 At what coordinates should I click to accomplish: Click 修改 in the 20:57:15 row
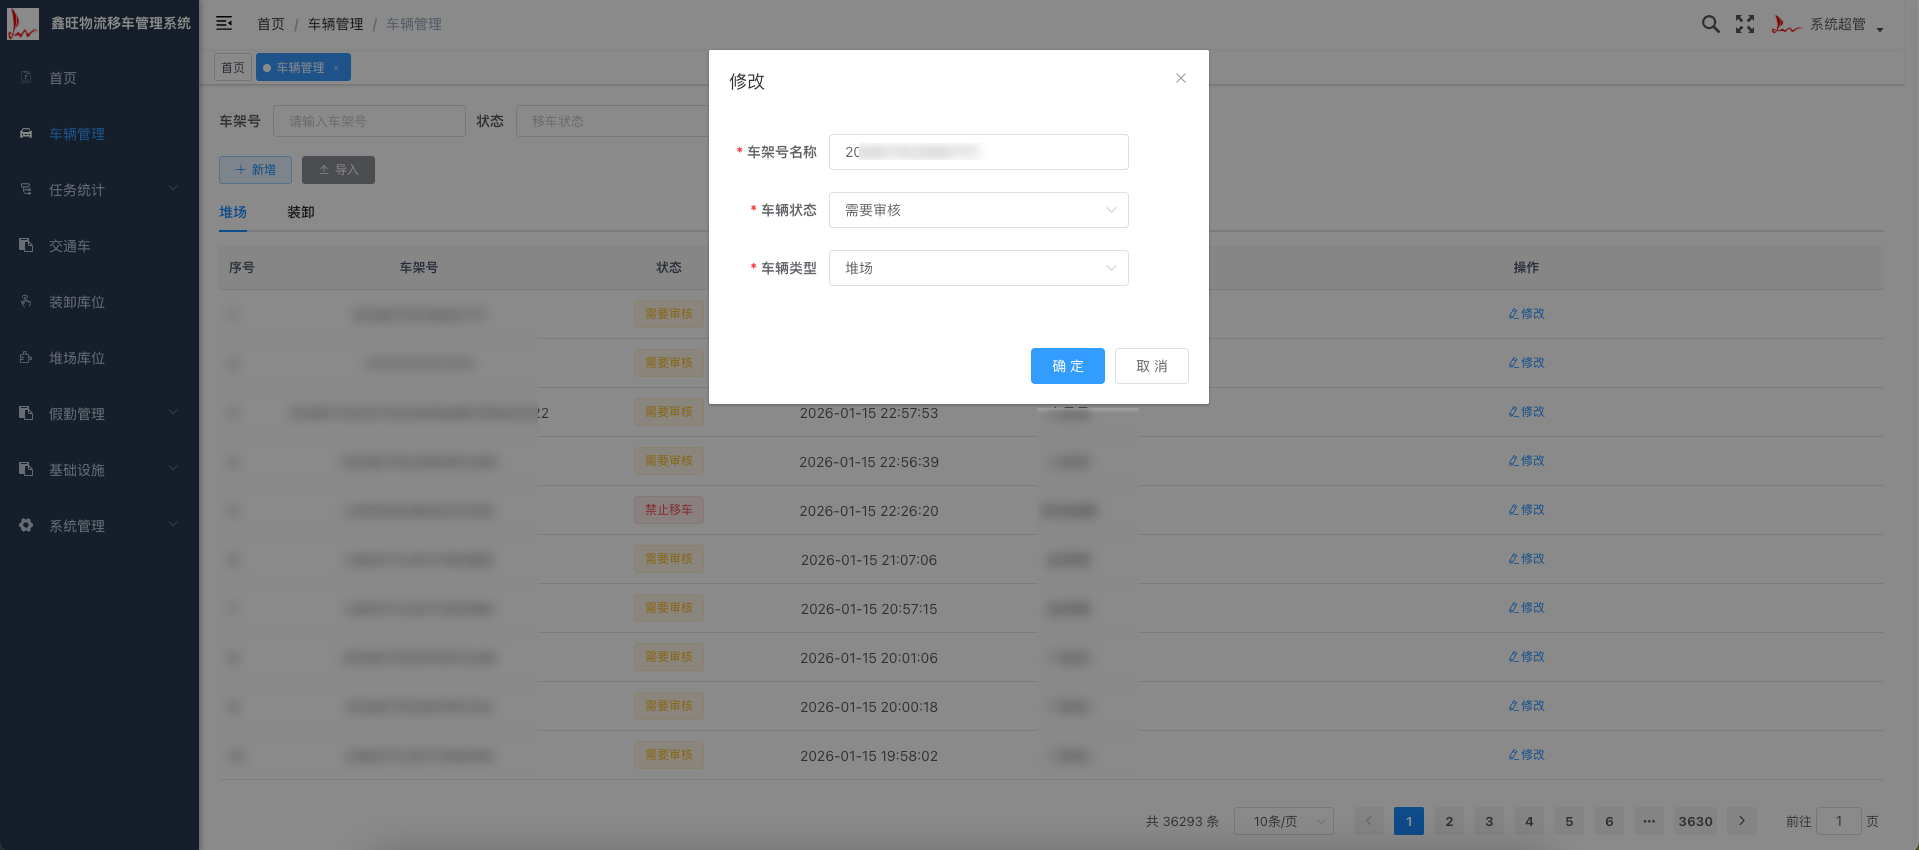pos(1526,608)
